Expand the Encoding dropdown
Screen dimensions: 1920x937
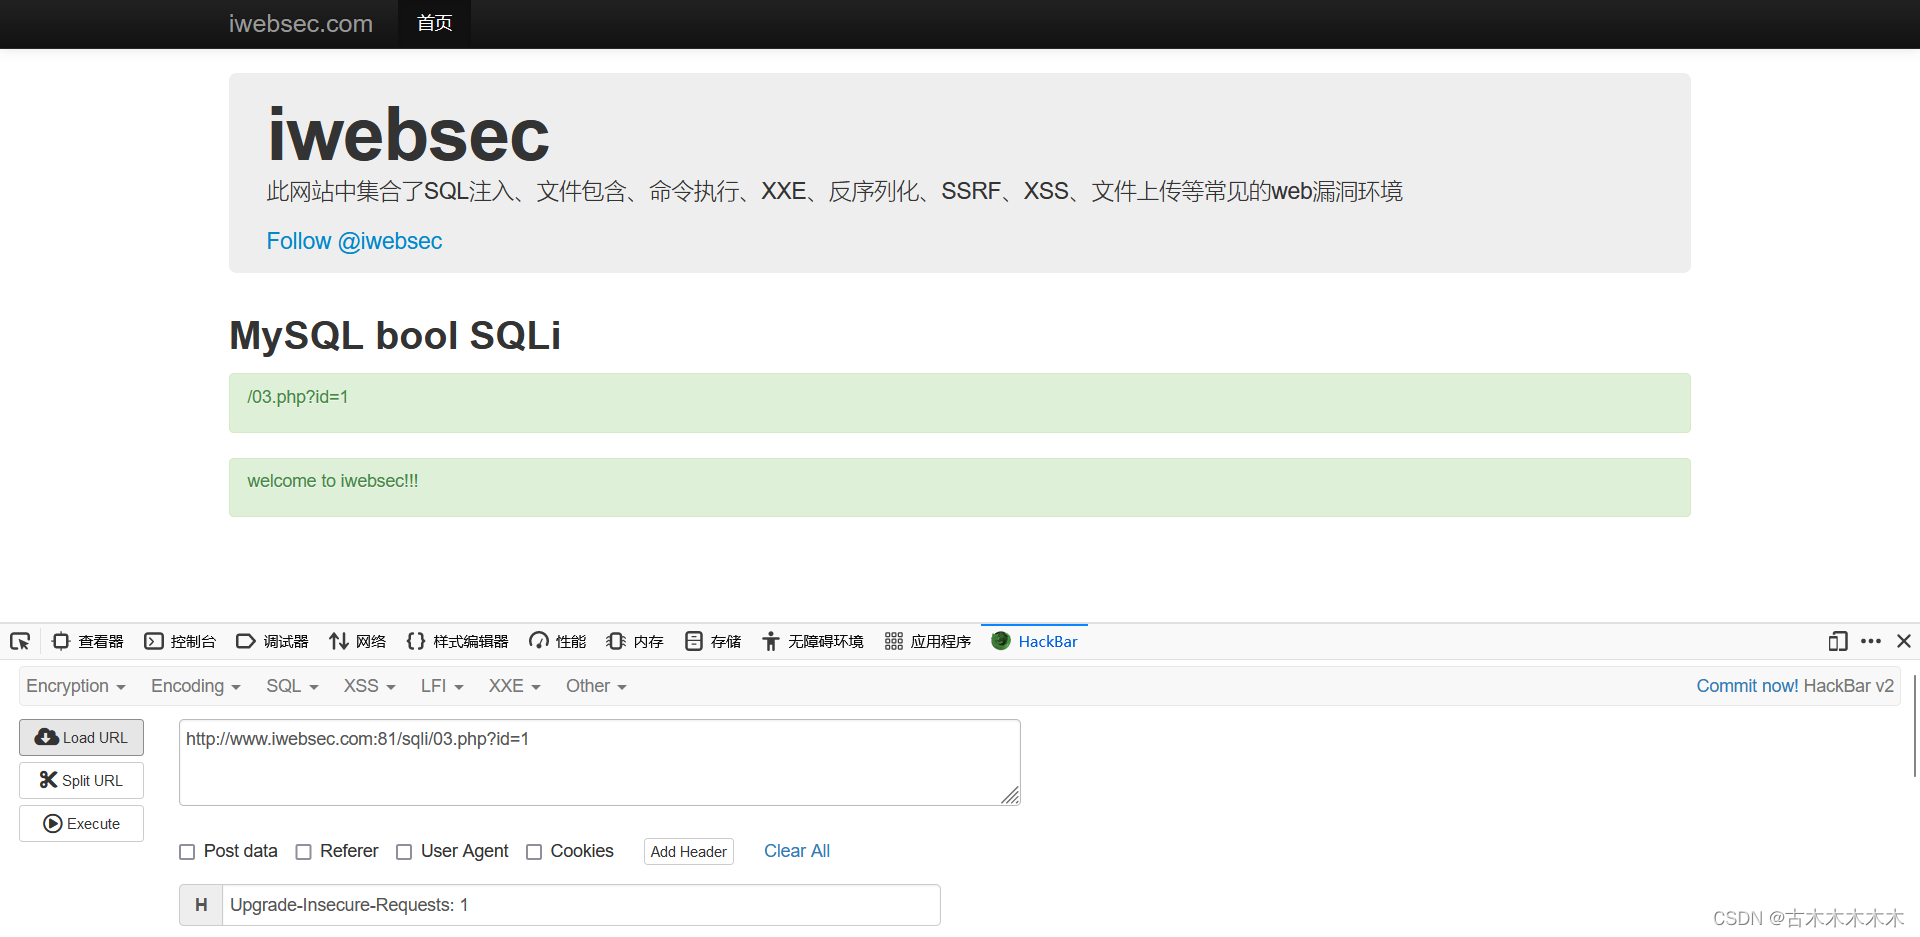tap(195, 686)
